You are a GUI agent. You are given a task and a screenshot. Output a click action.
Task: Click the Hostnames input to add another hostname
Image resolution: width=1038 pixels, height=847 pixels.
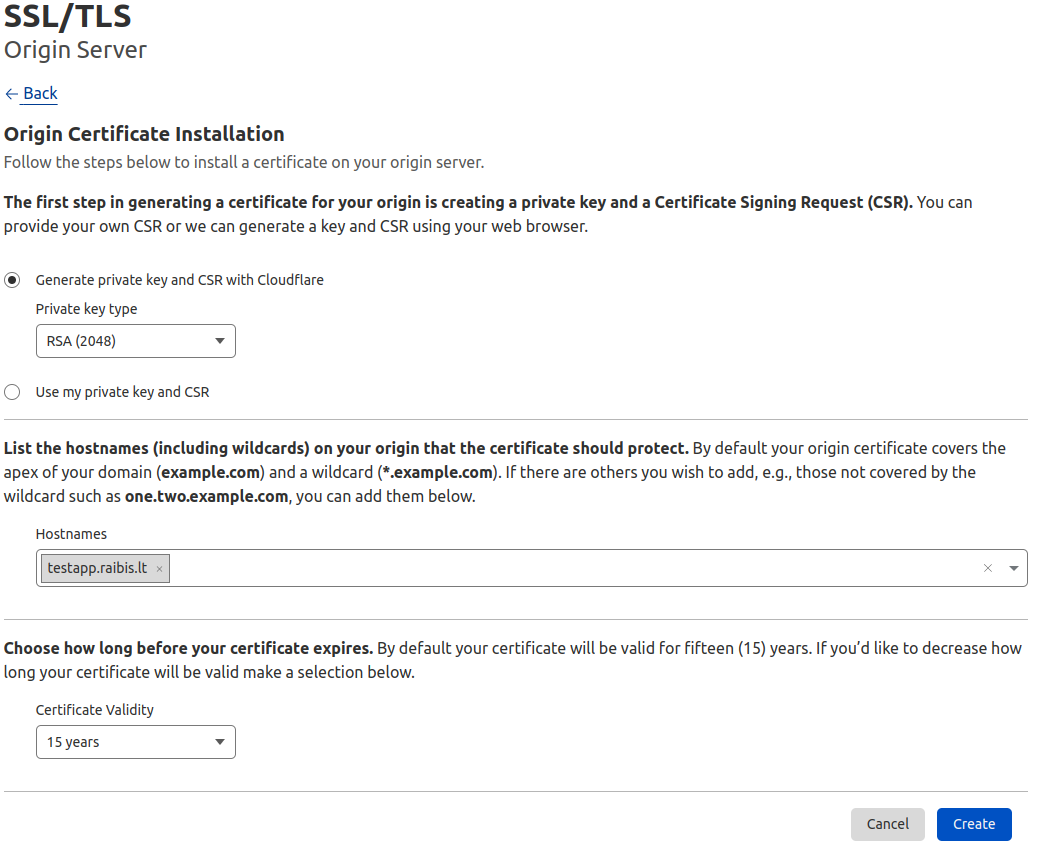click(x=500, y=567)
